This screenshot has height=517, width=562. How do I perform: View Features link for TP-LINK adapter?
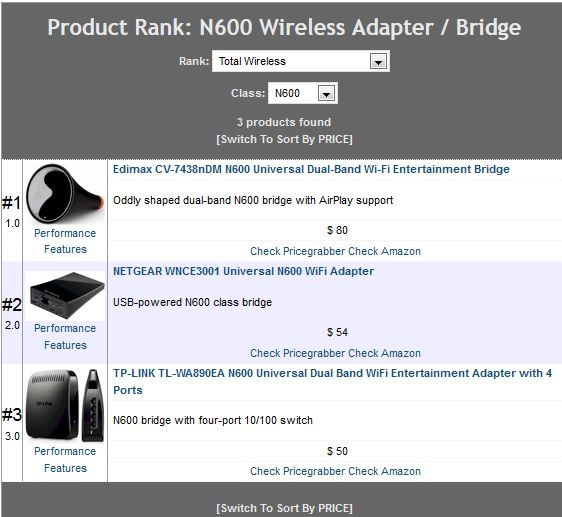coord(65,468)
